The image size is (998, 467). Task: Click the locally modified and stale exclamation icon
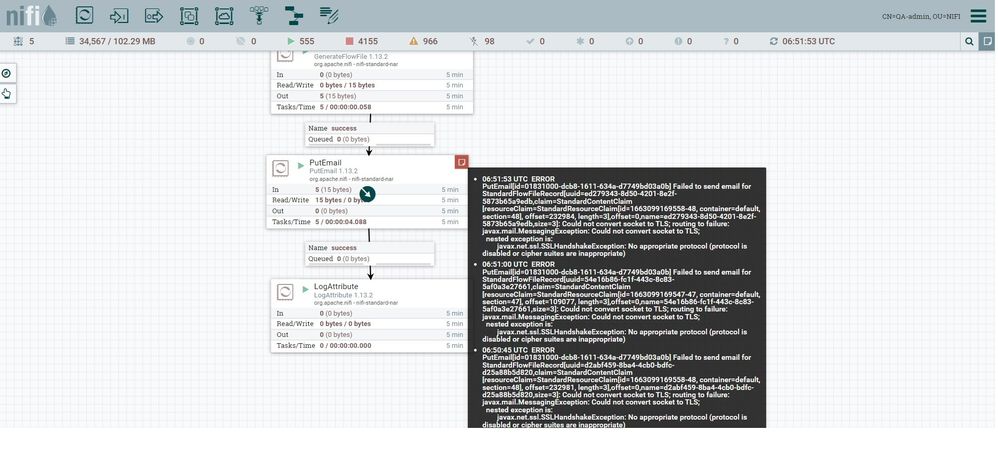click(678, 41)
